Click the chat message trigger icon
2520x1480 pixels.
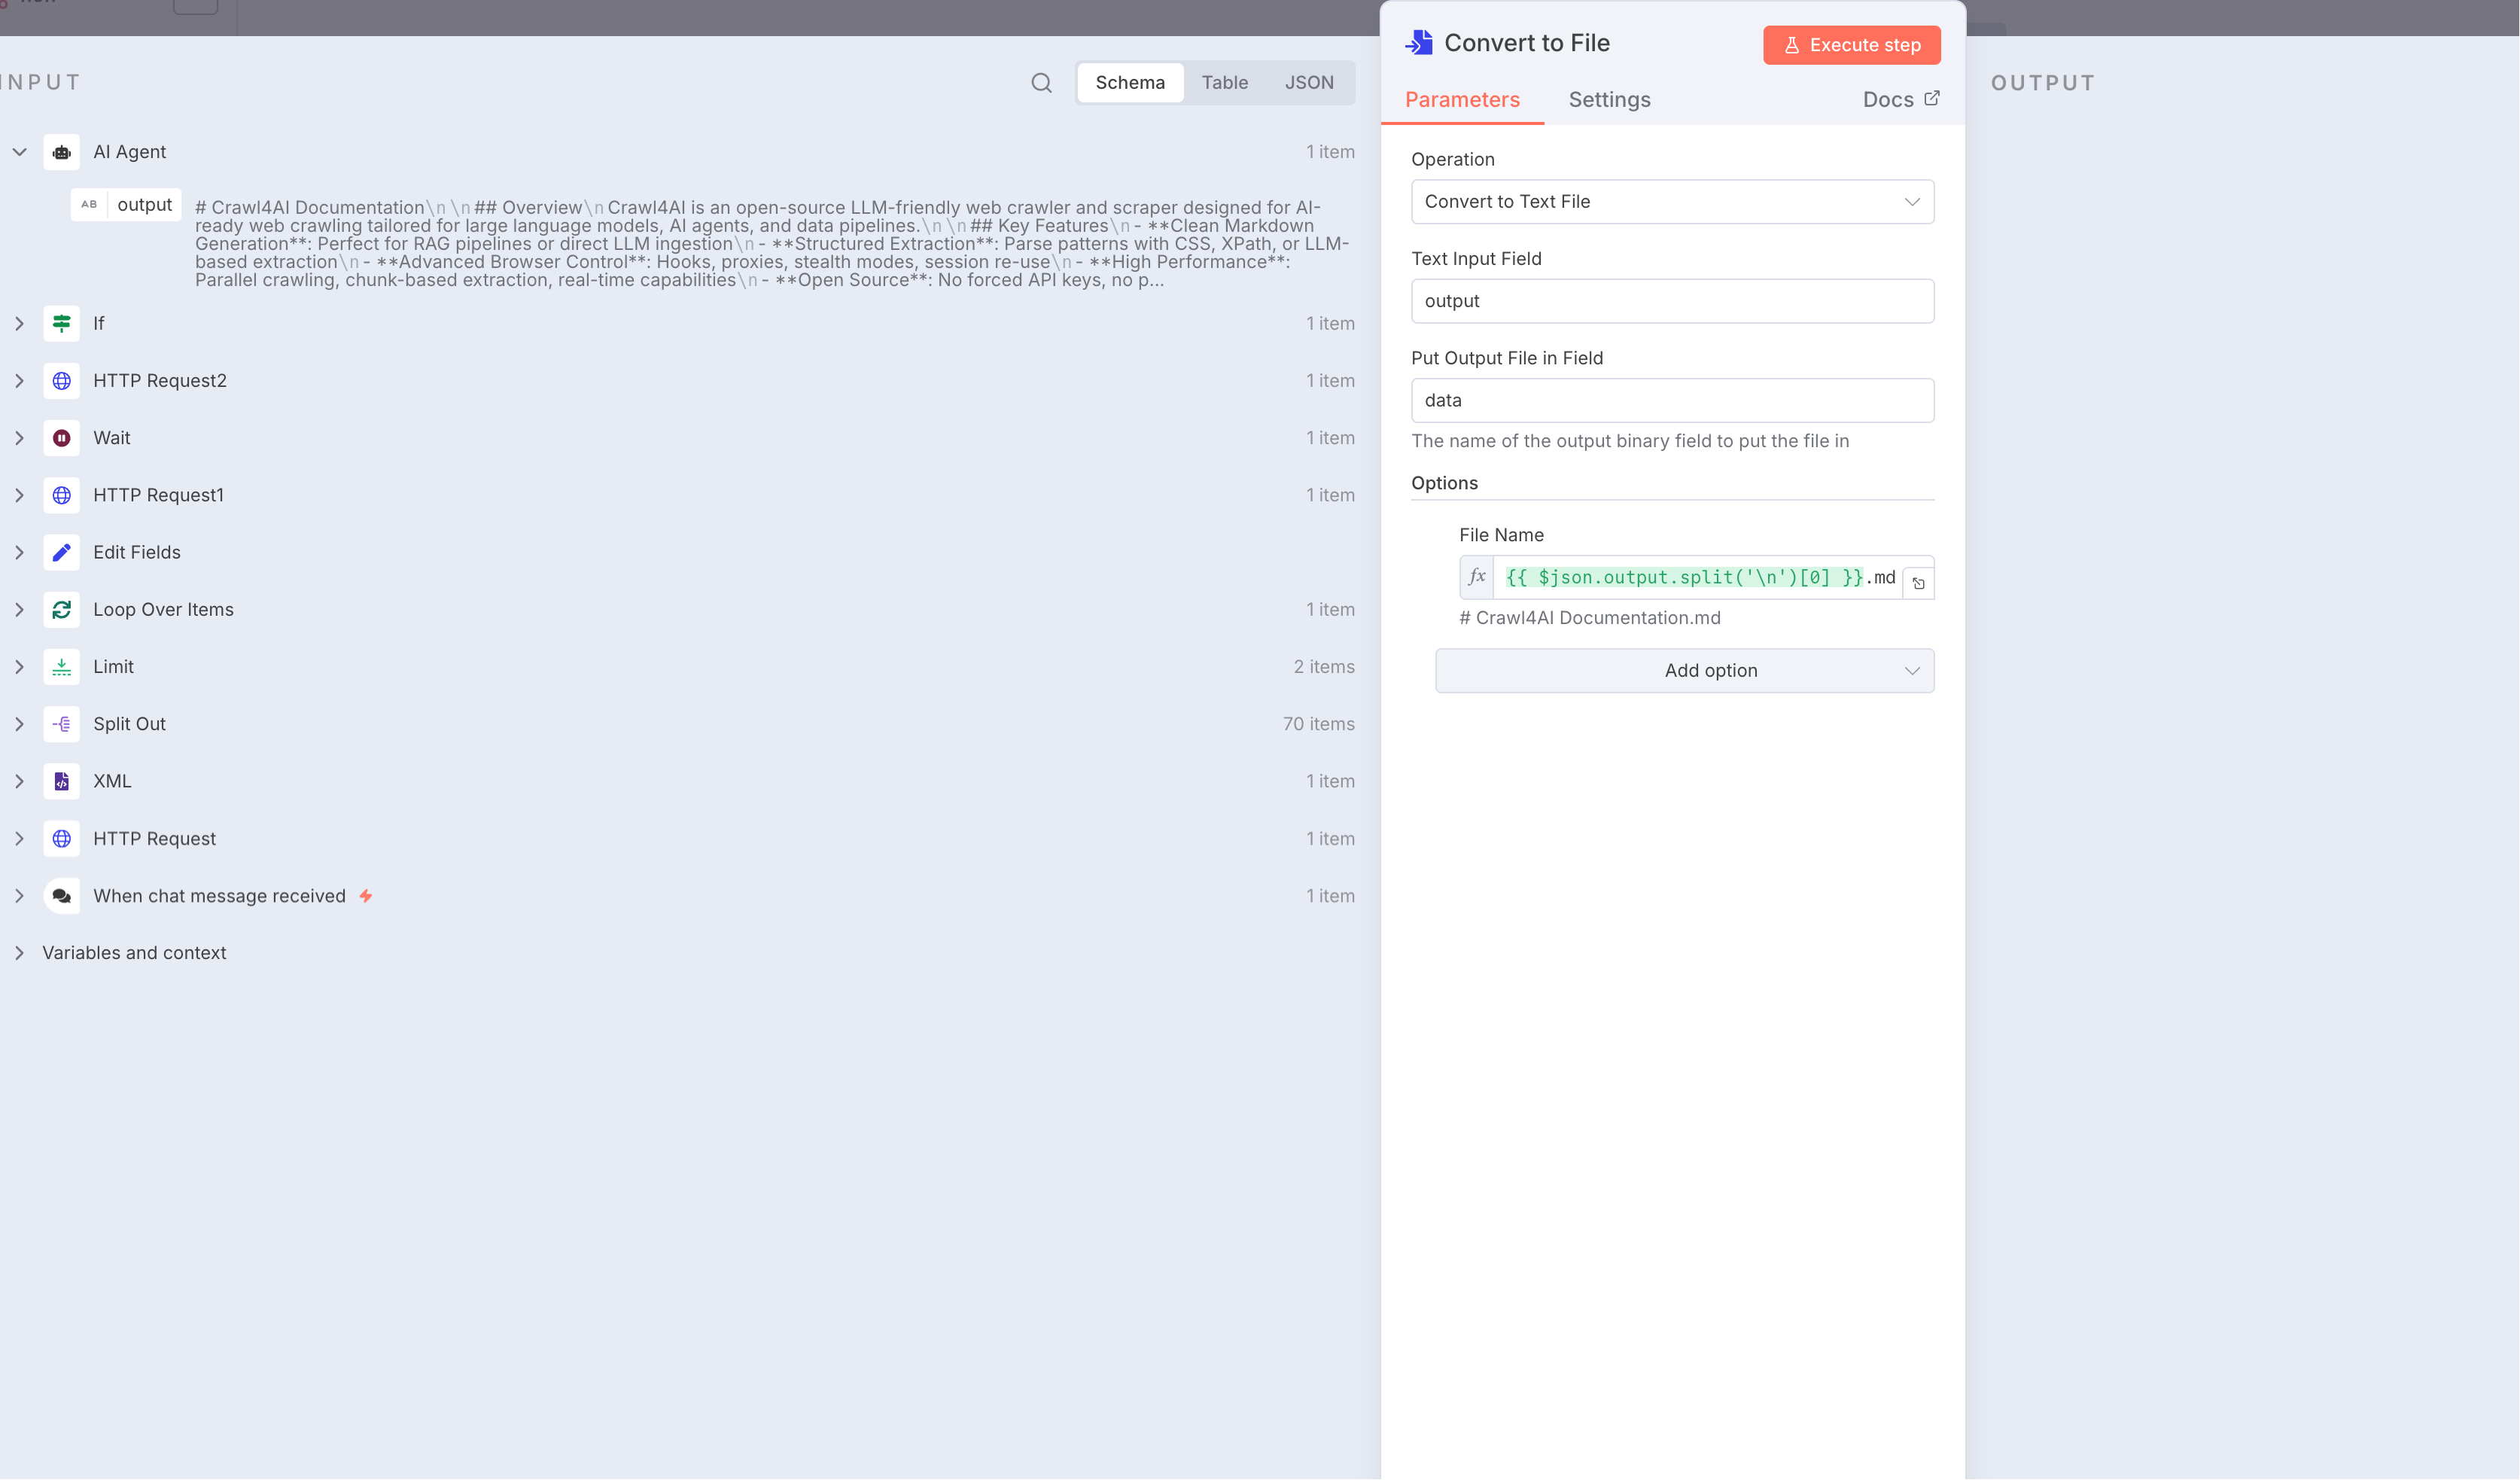tap(62, 896)
